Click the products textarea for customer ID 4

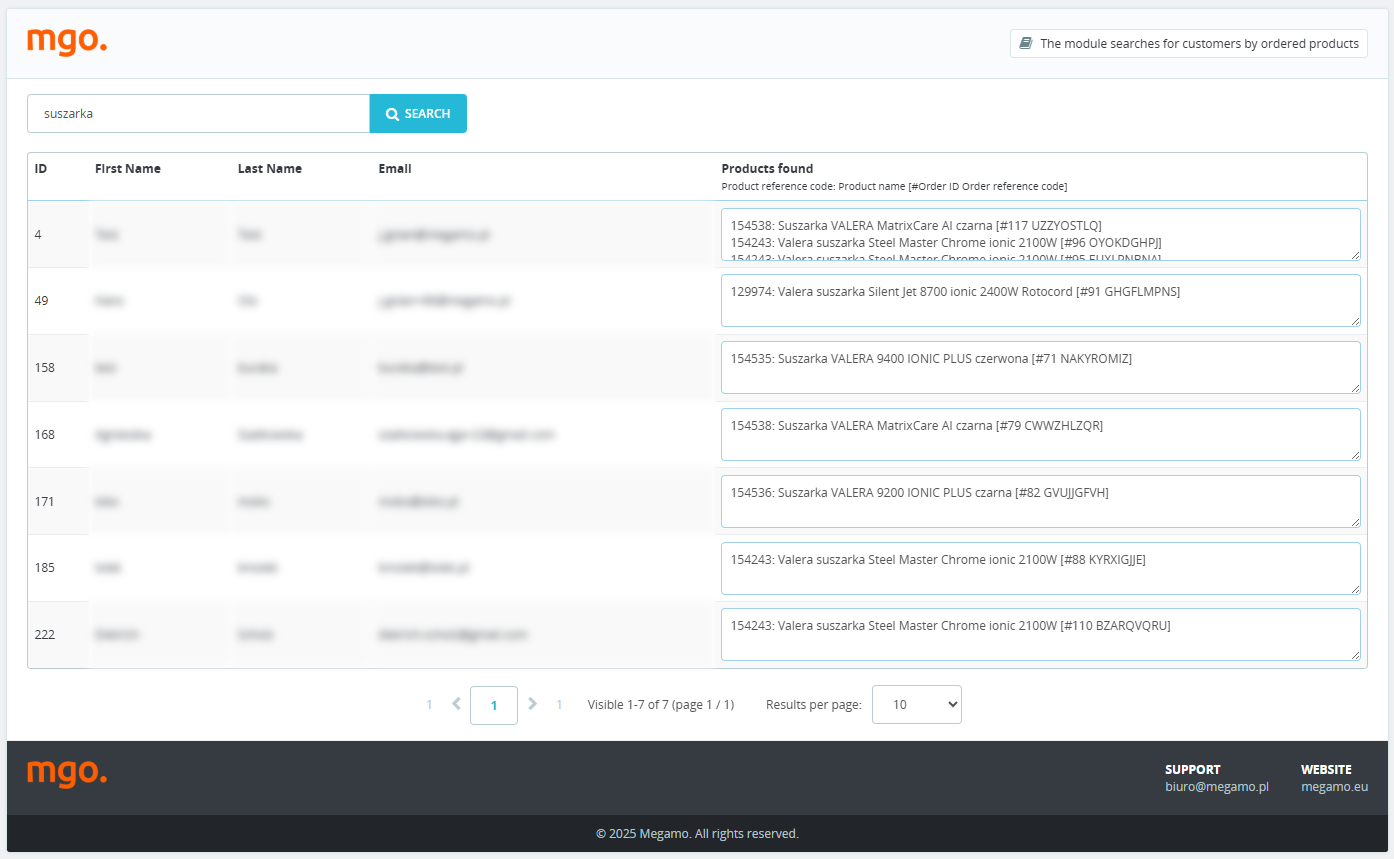1040,234
